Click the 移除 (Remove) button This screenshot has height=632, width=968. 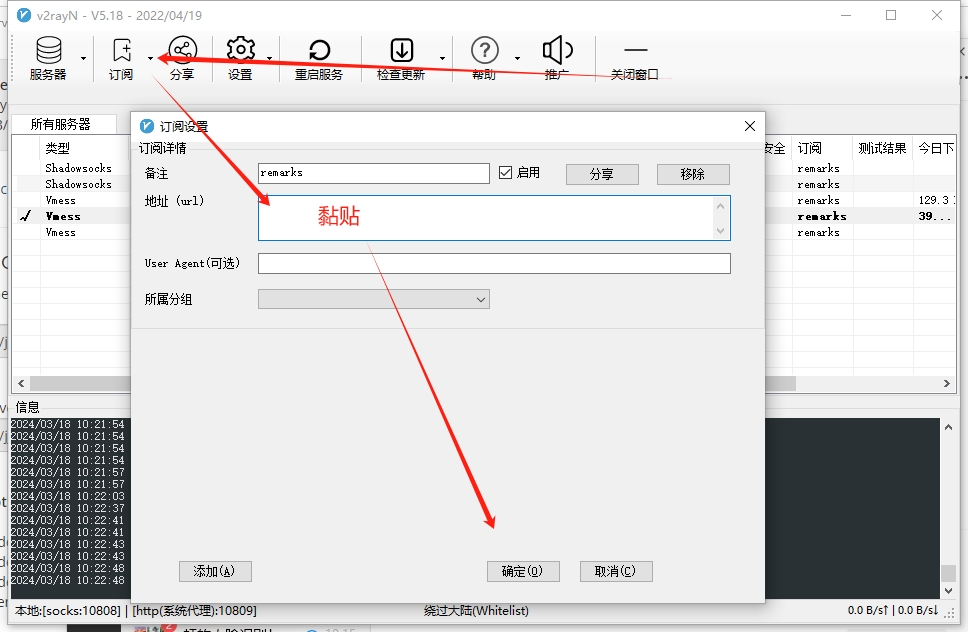point(692,174)
